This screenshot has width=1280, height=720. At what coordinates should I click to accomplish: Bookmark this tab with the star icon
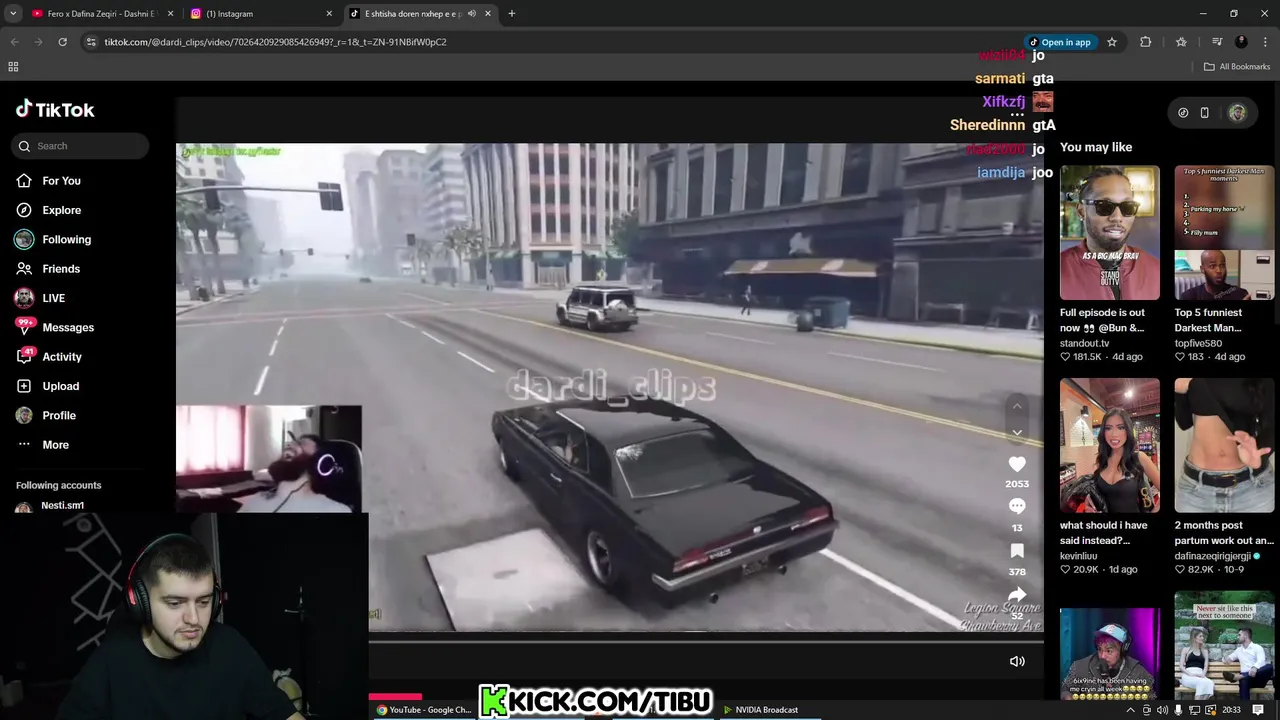point(1111,42)
